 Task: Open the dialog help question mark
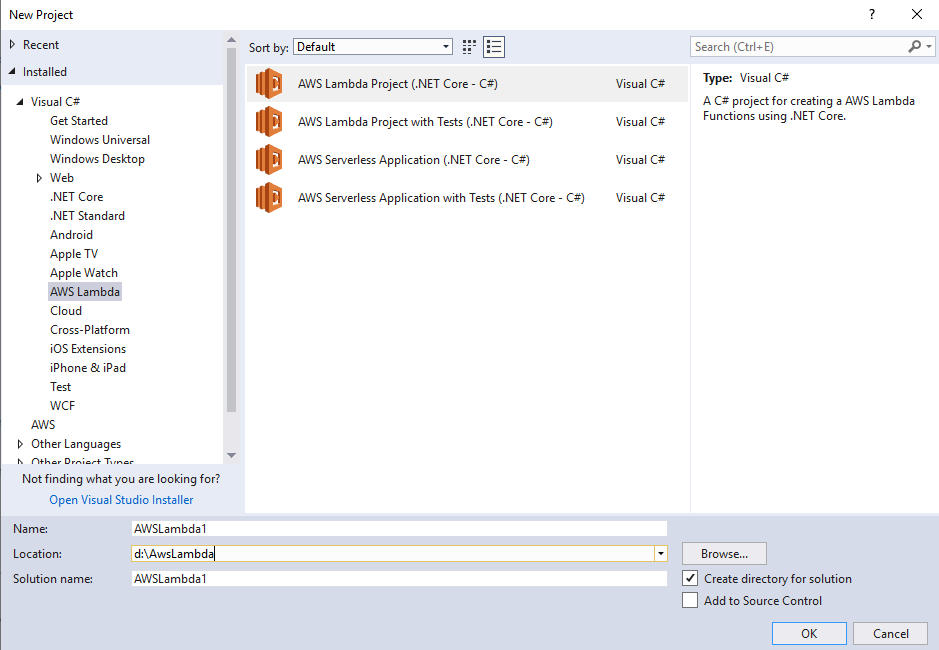pos(872,14)
